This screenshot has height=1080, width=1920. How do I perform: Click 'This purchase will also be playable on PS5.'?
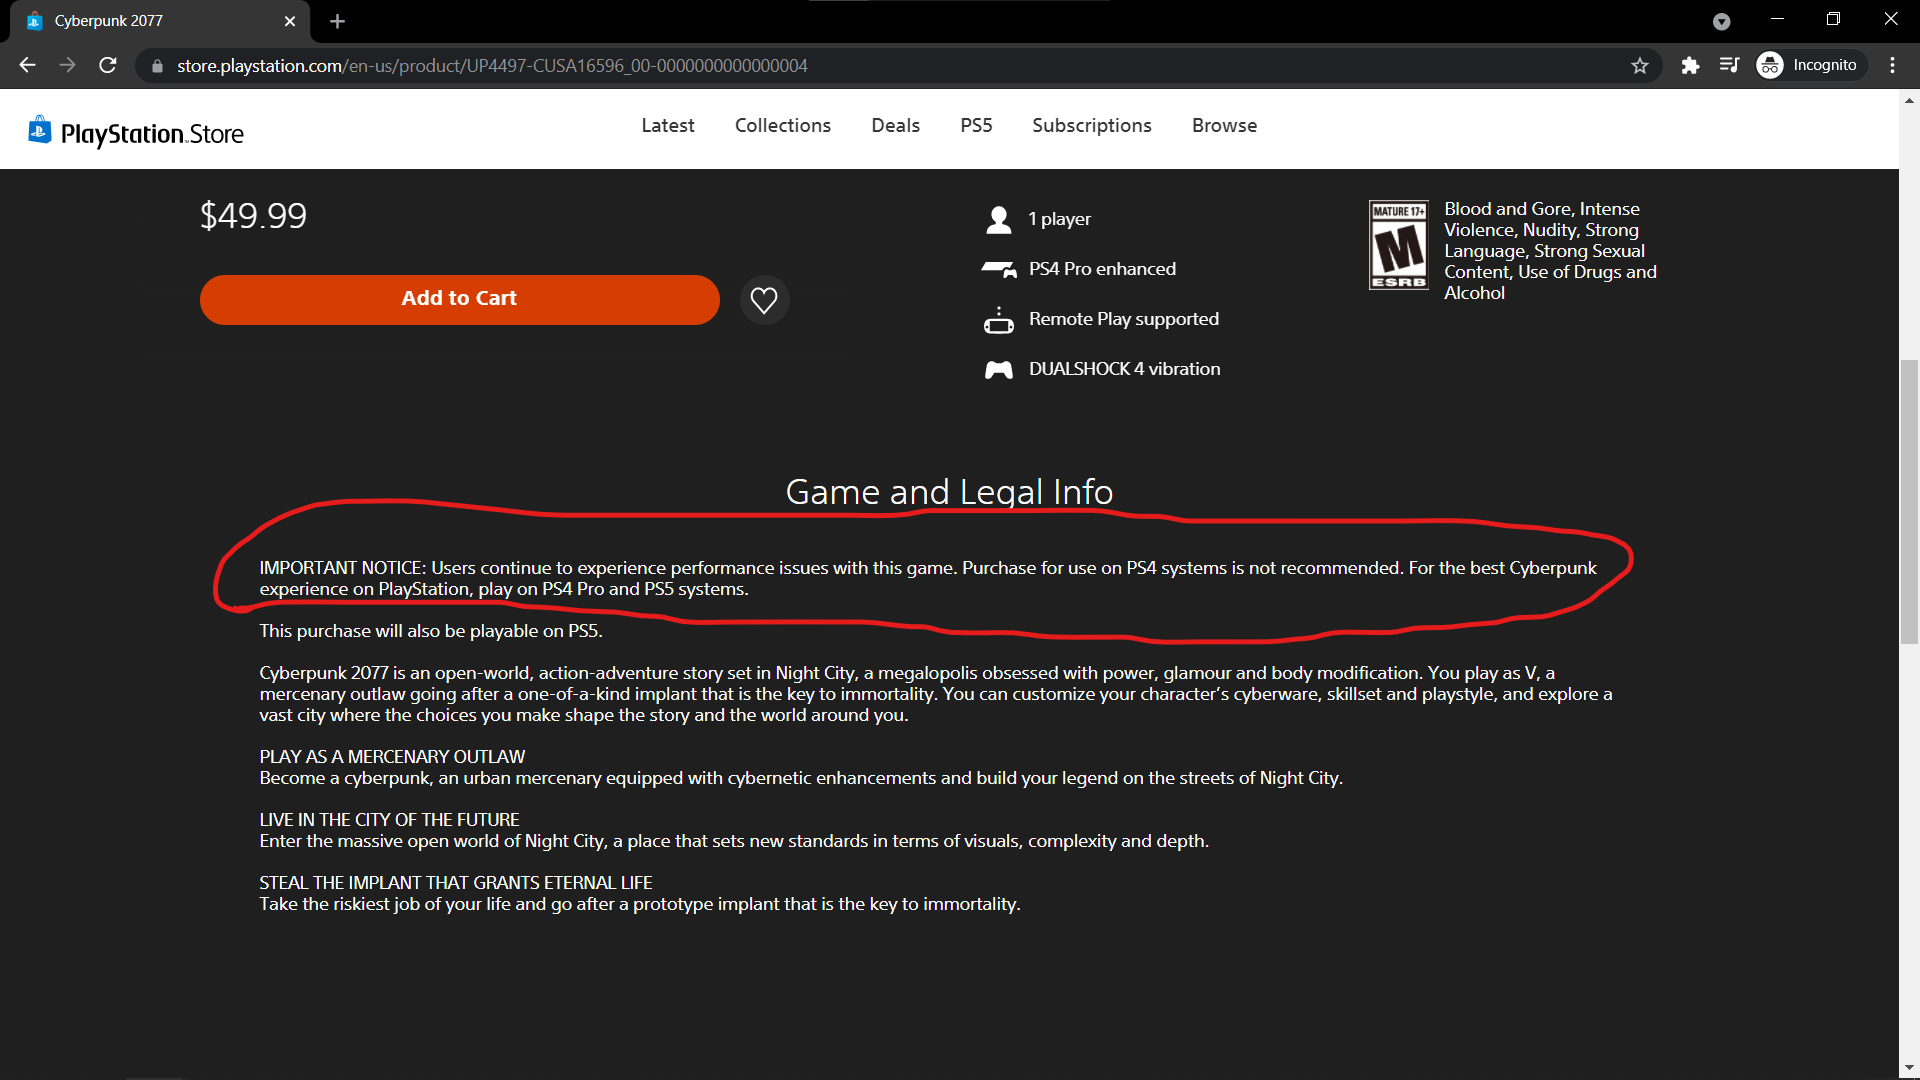point(431,631)
